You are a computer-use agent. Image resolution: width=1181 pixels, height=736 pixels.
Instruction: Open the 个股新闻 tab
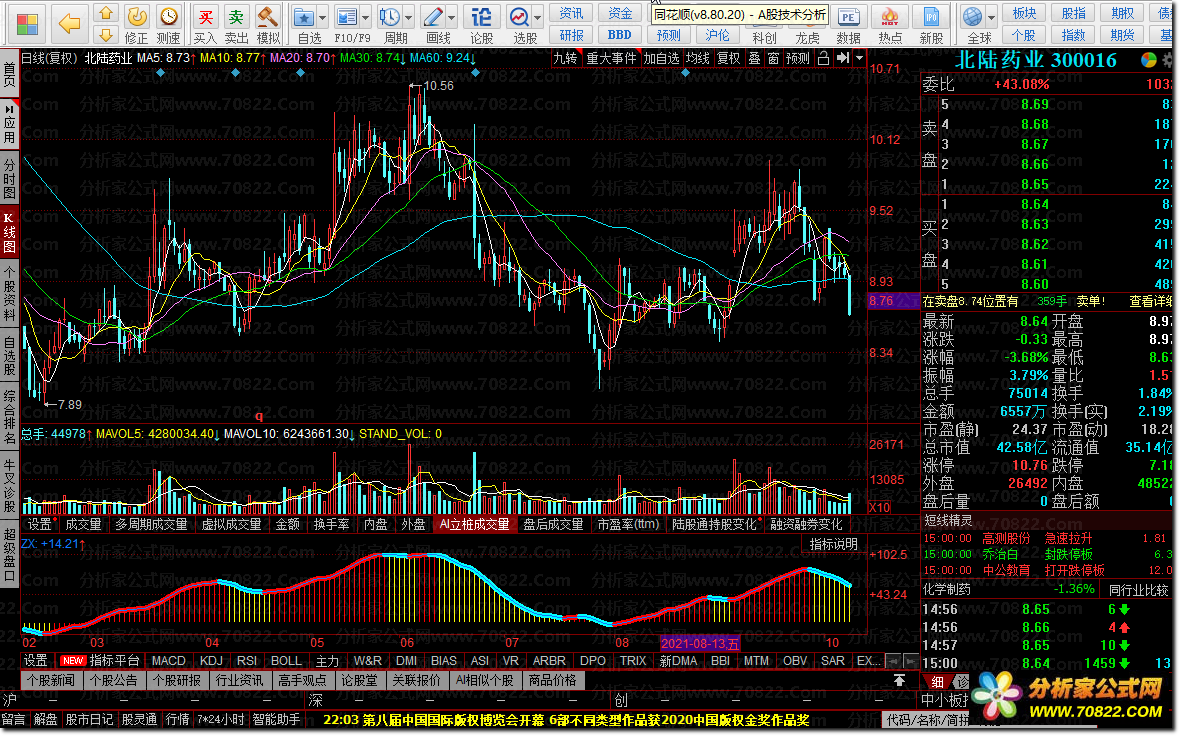click(50, 680)
